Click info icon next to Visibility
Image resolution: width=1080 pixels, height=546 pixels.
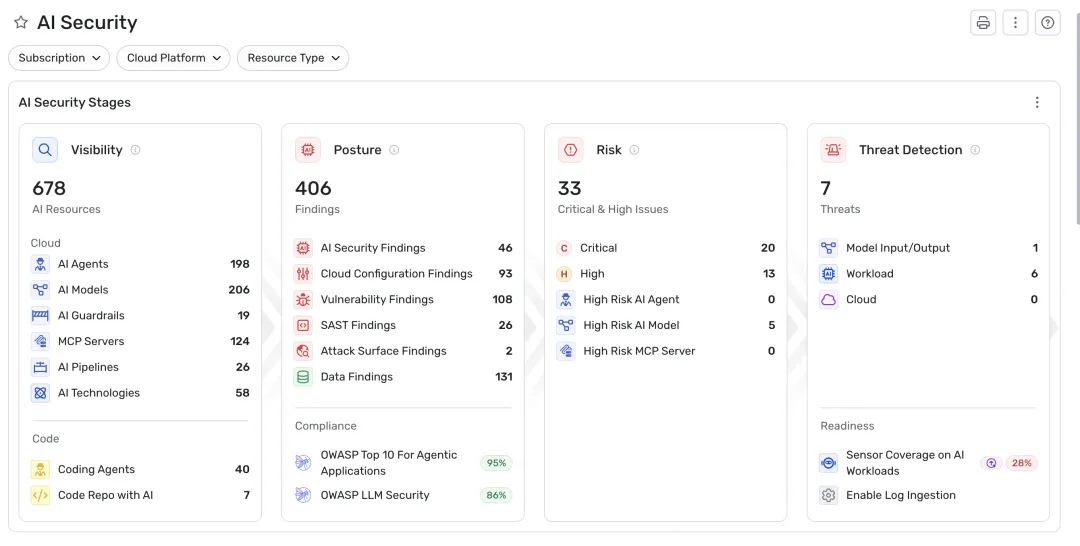pyautogui.click(x=135, y=150)
